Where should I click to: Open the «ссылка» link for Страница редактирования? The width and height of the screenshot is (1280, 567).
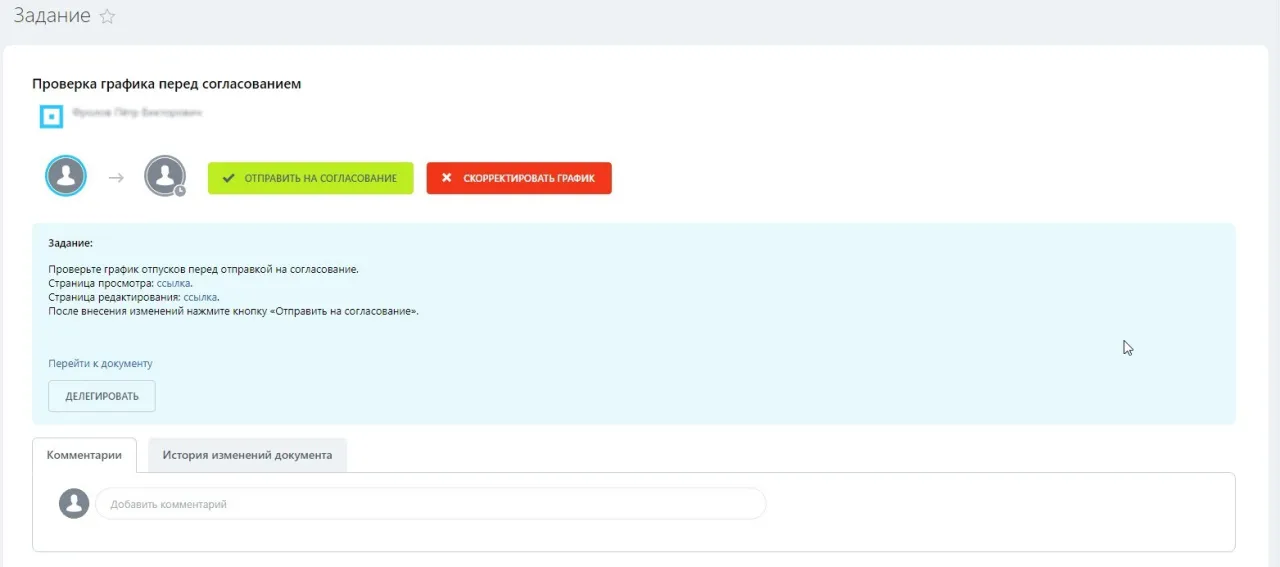tap(200, 298)
